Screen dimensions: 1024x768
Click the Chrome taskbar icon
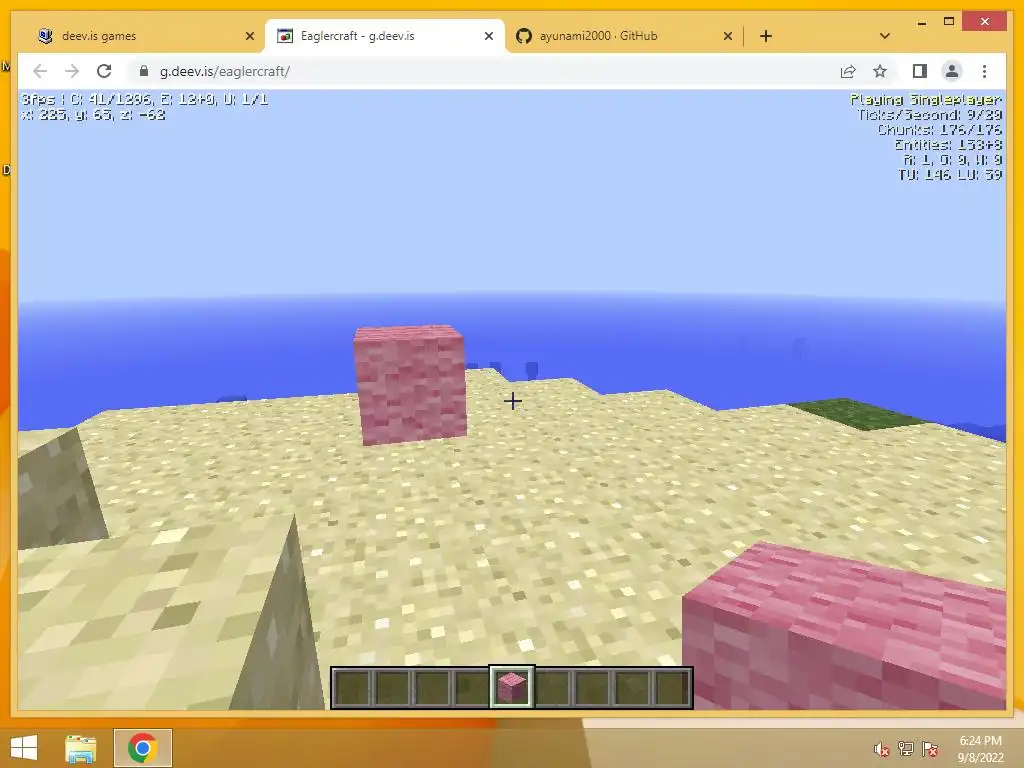coord(142,748)
